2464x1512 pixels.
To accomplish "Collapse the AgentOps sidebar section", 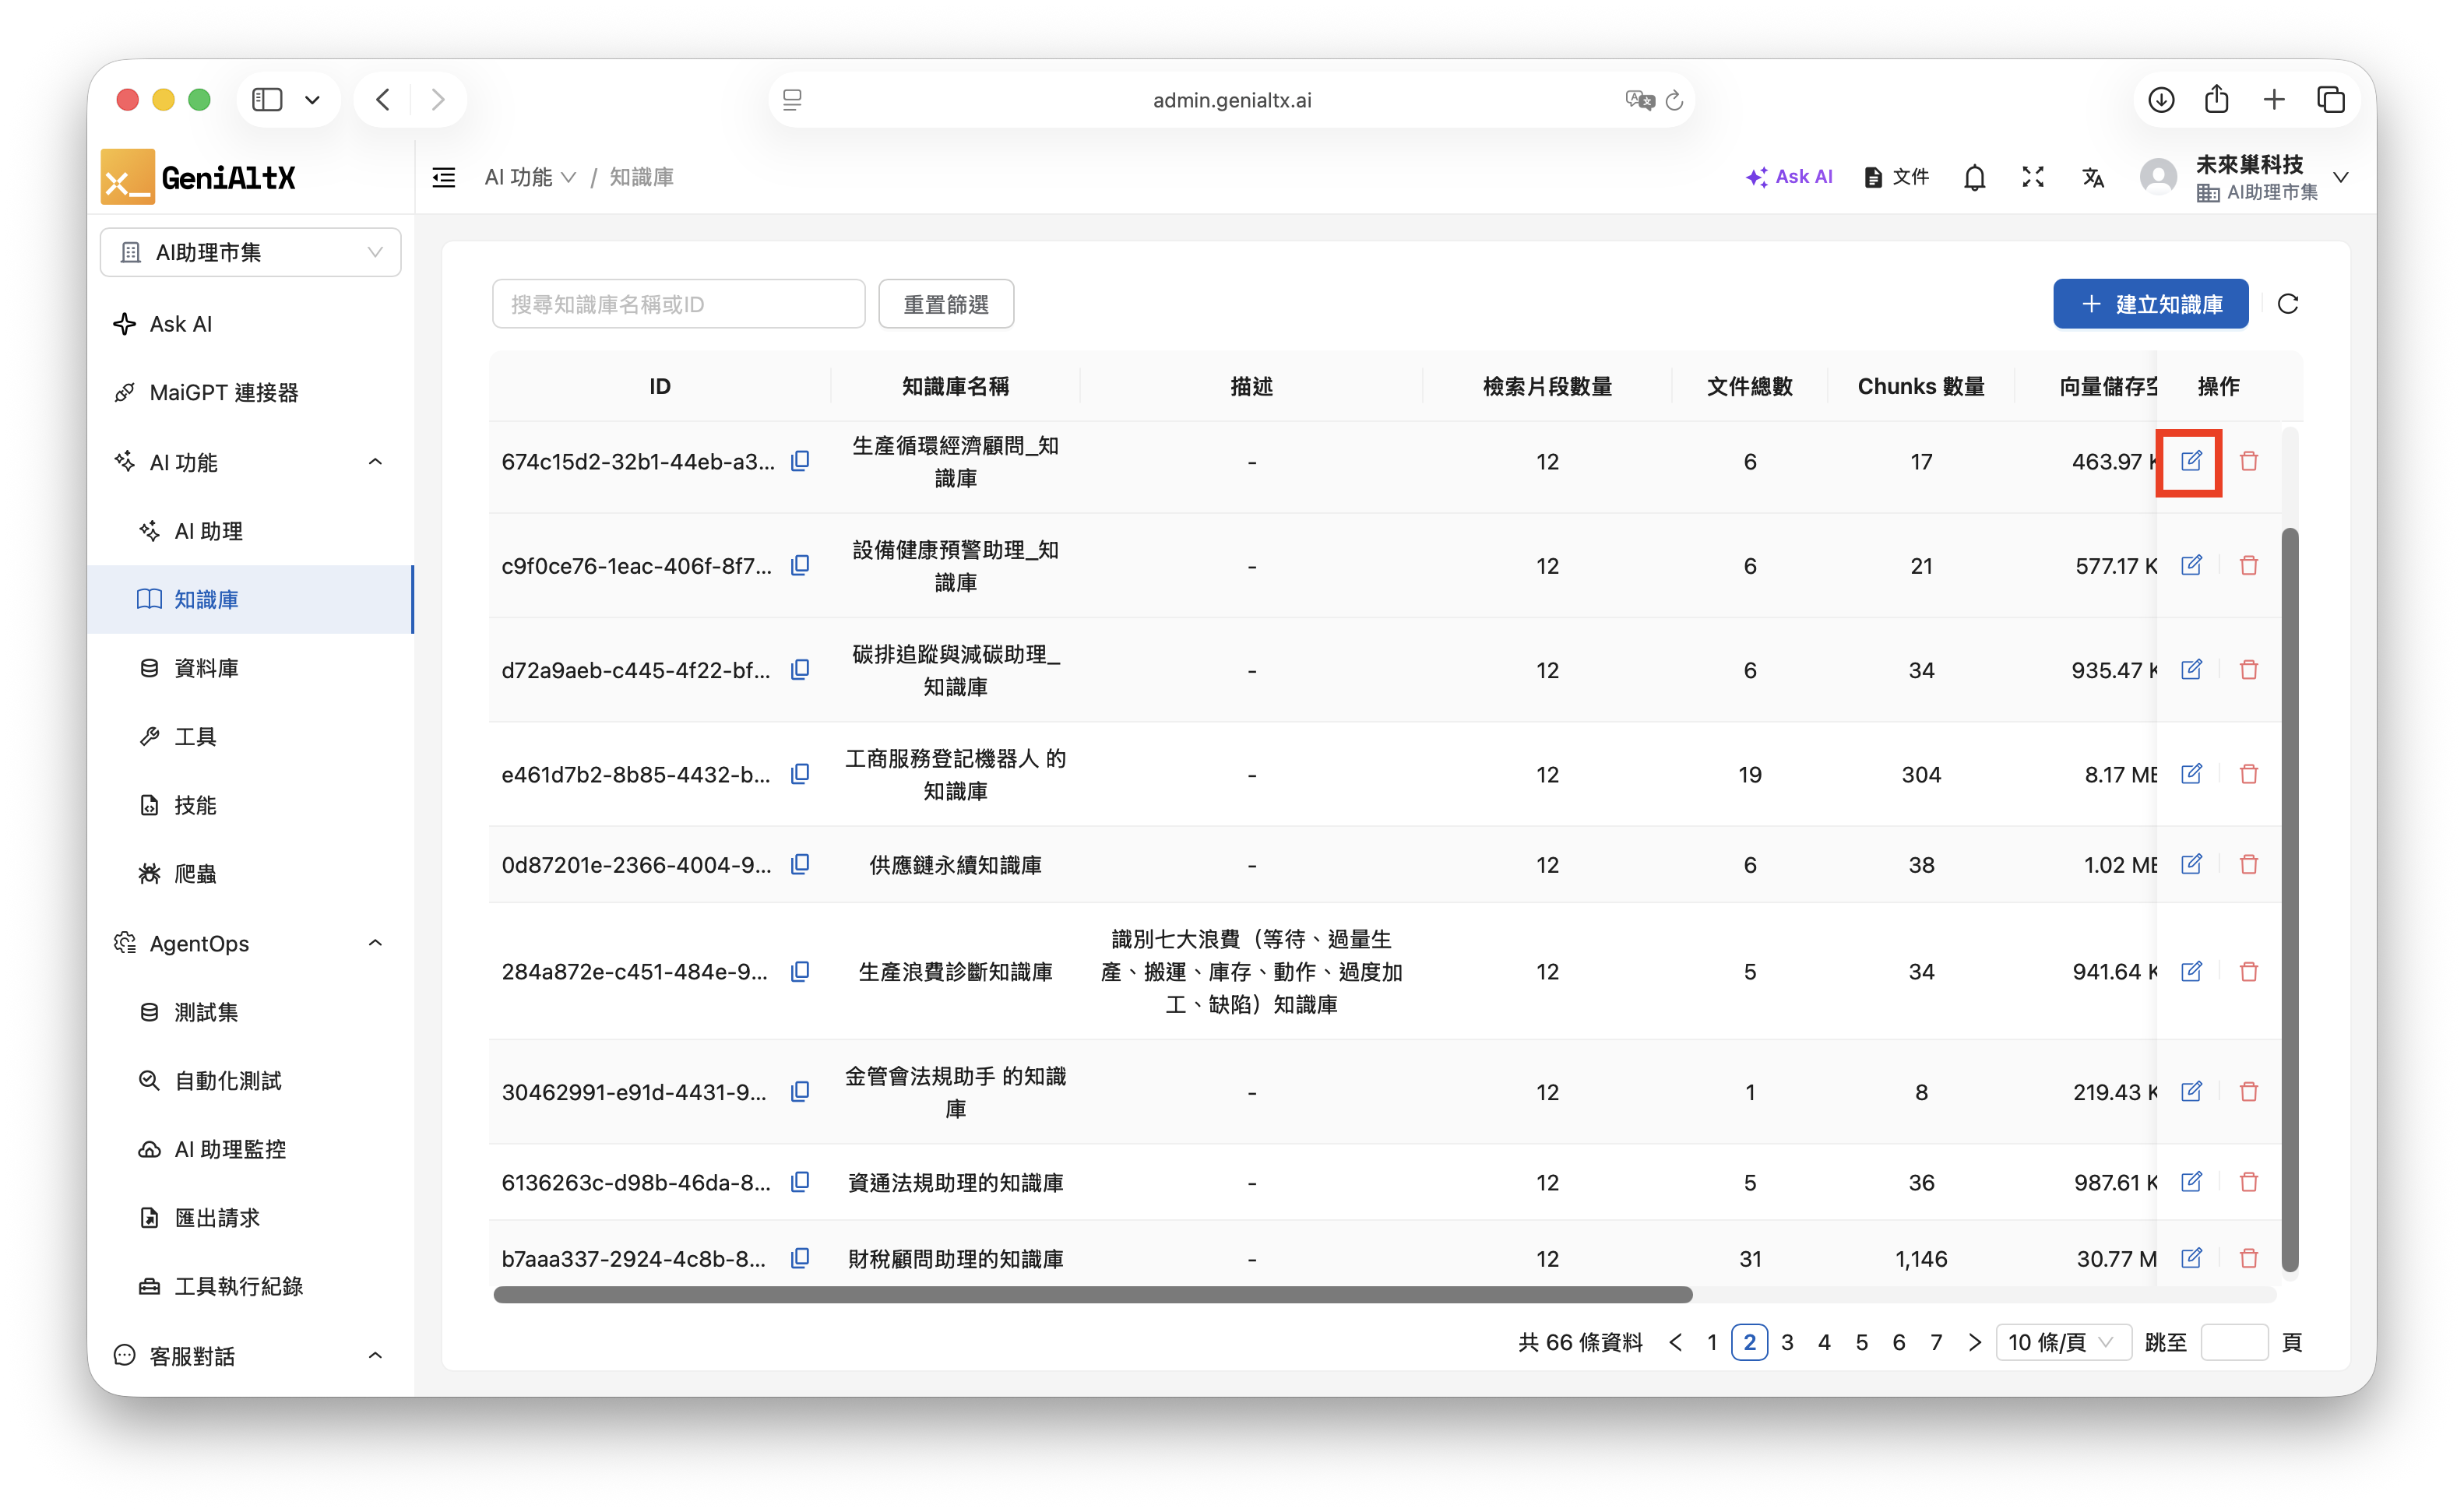I will tap(375, 943).
